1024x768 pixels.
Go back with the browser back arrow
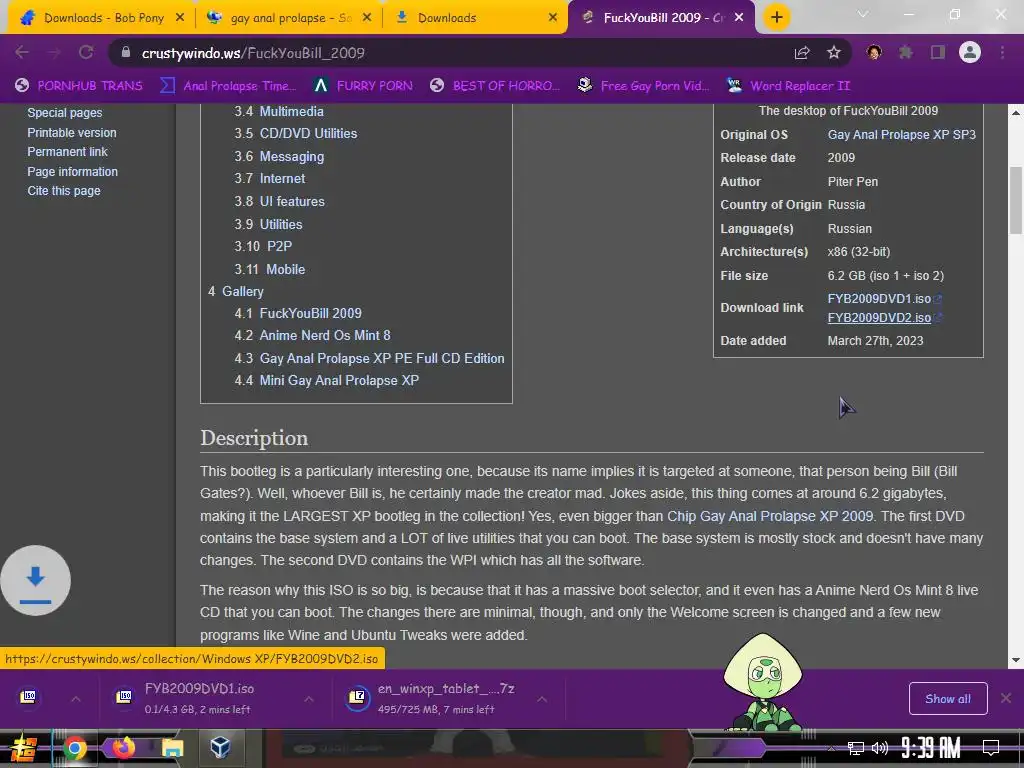click(x=22, y=52)
